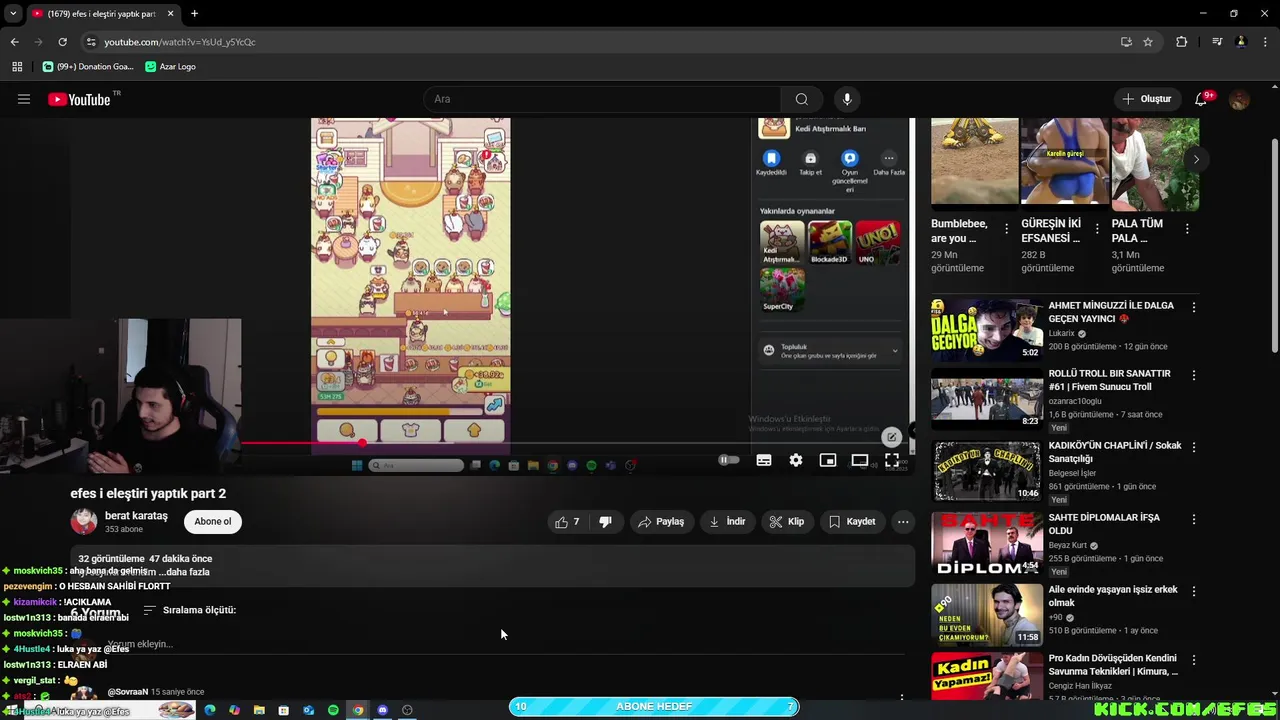Open the Azar Logo bookmark
The width and height of the screenshot is (1280, 720).
tap(170, 66)
